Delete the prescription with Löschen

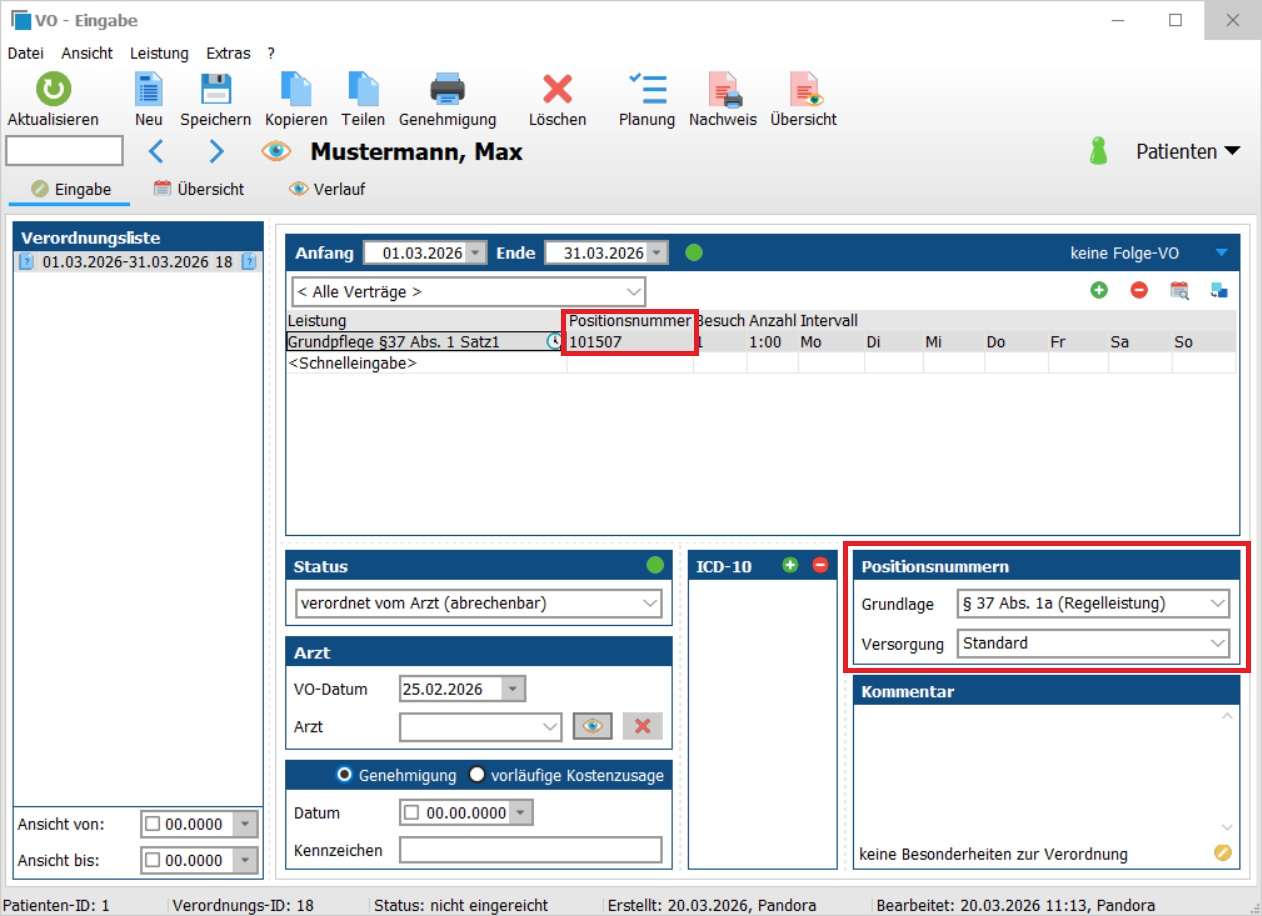[x=557, y=90]
